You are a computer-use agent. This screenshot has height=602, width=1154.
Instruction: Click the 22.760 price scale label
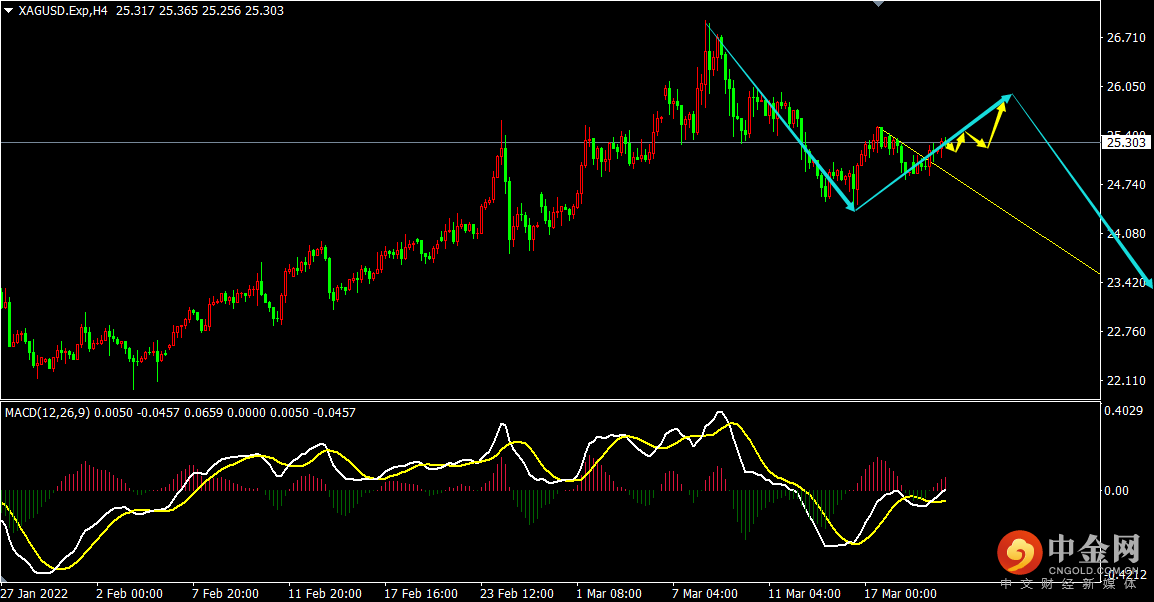coord(1126,332)
